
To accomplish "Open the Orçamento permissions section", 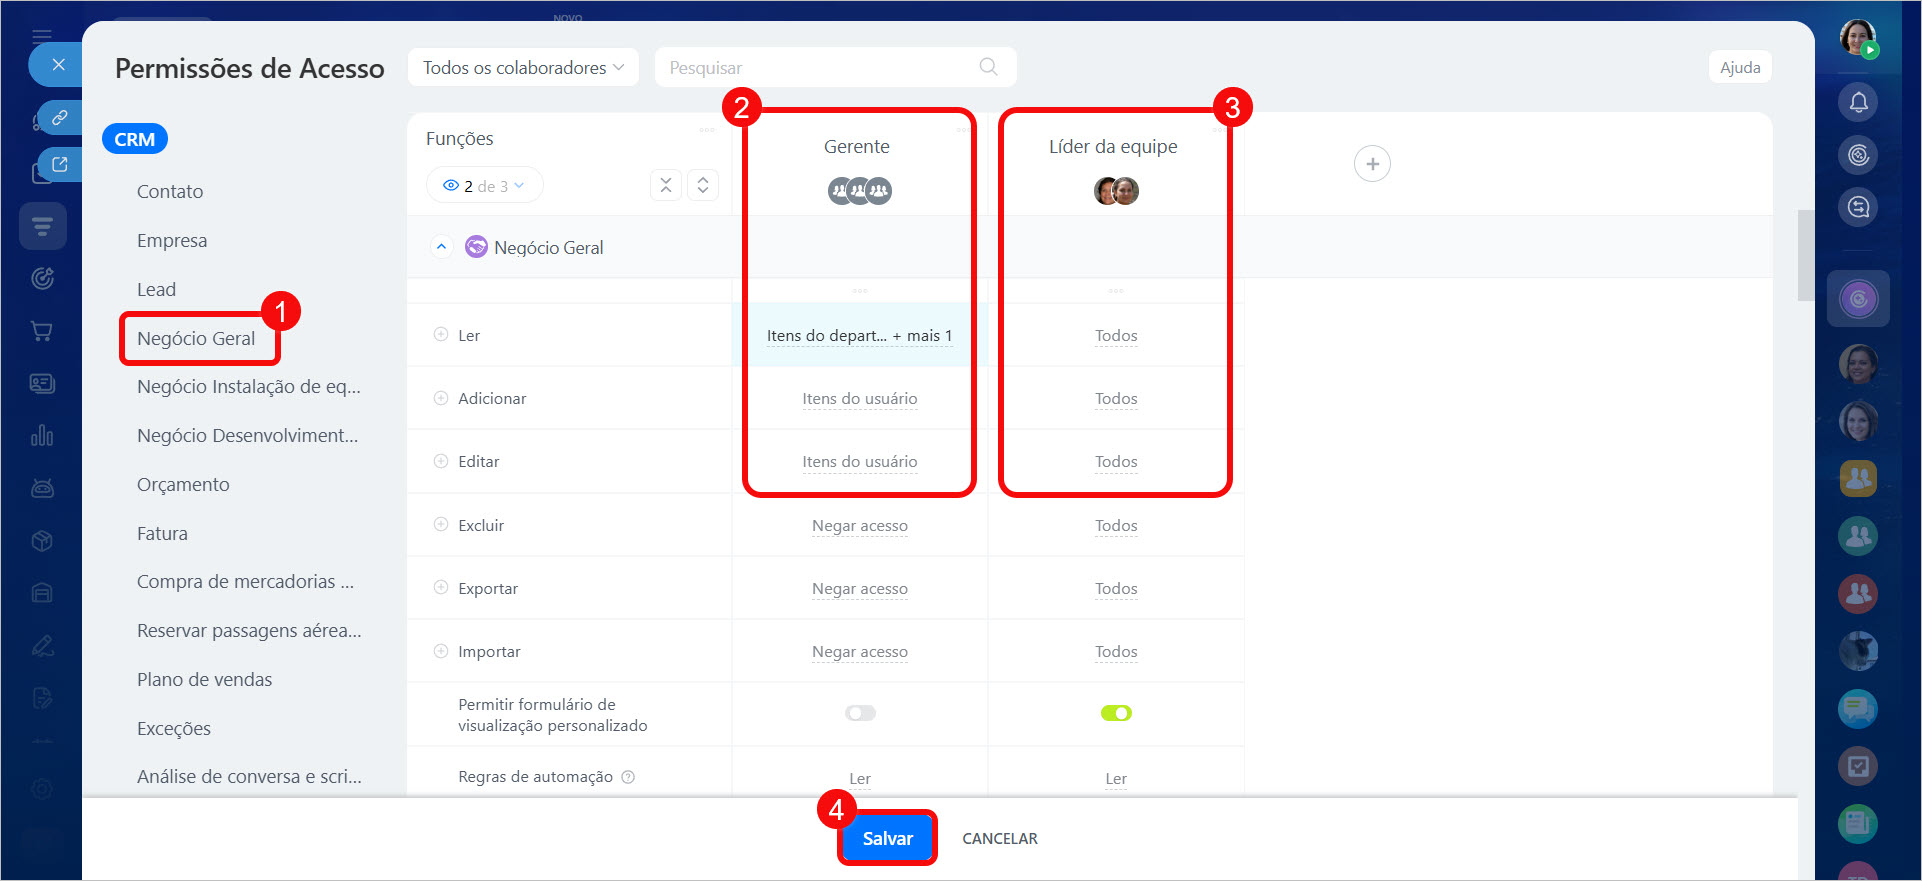I will coord(183,484).
